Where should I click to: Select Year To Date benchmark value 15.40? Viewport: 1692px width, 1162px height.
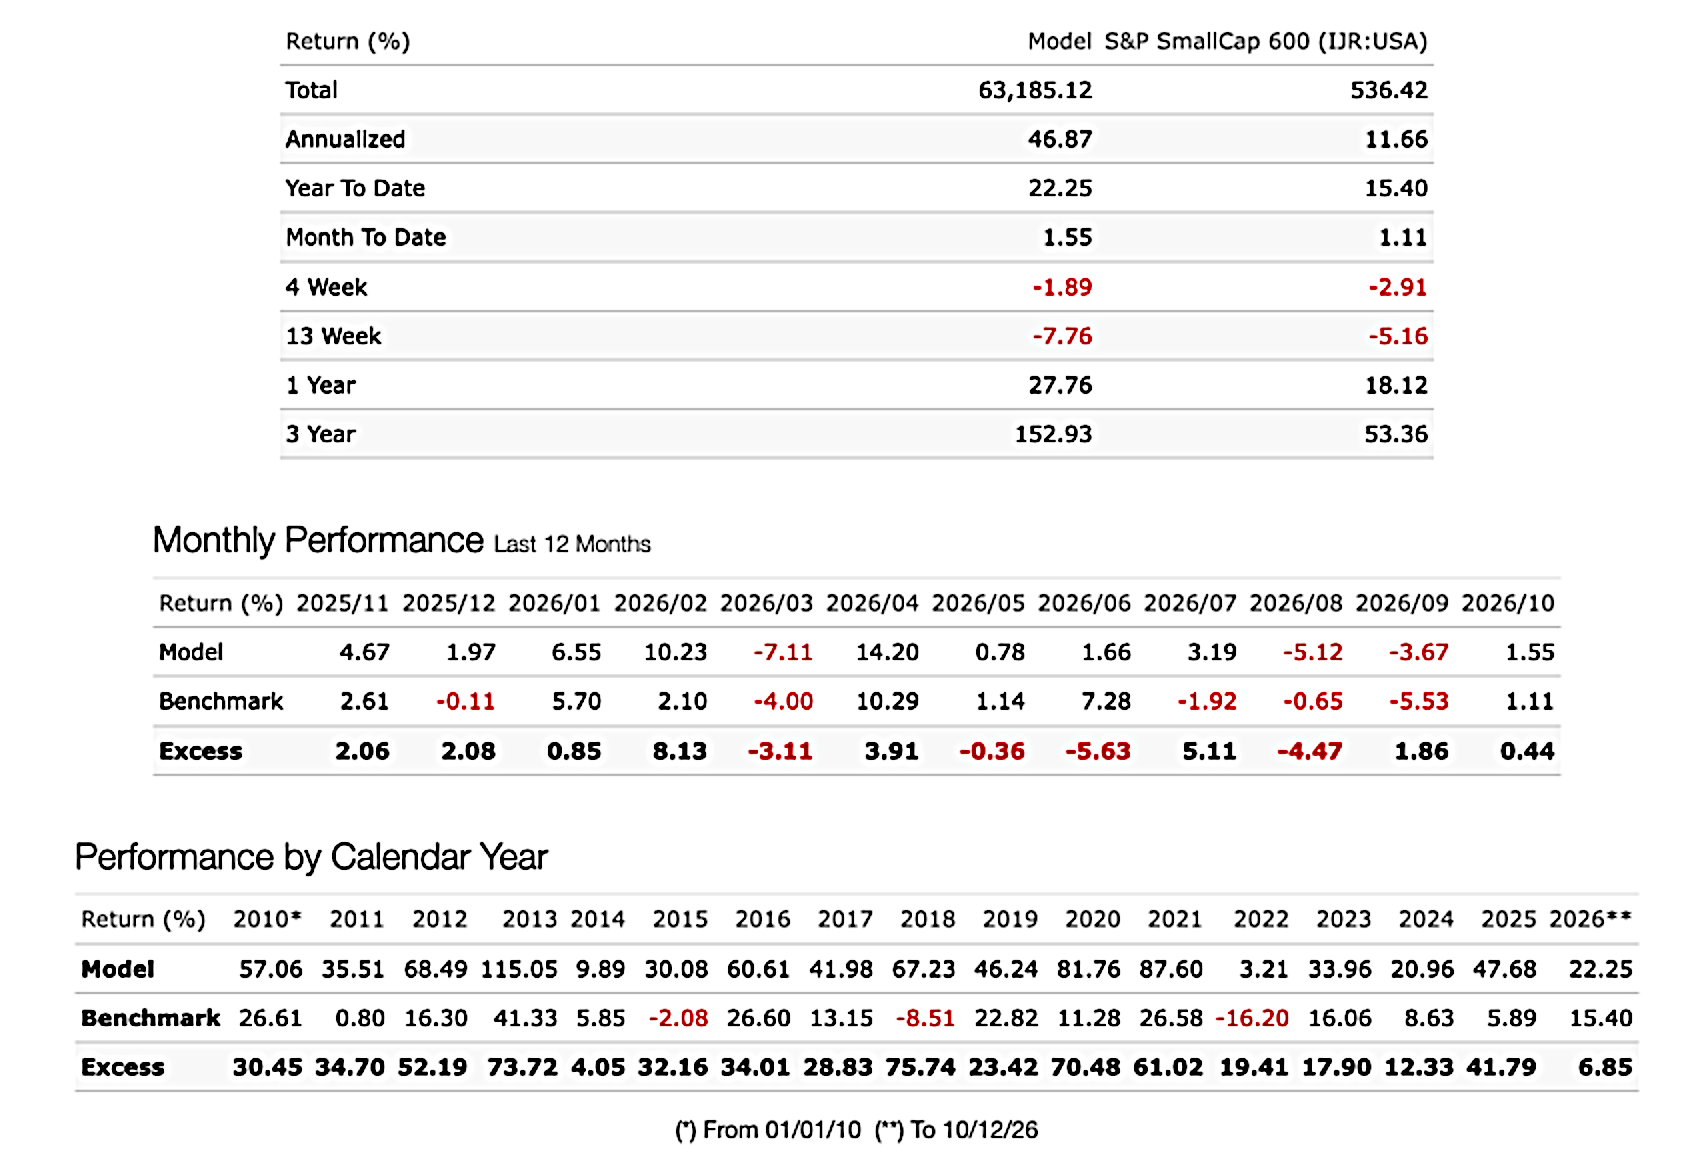pyautogui.click(x=1396, y=188)
